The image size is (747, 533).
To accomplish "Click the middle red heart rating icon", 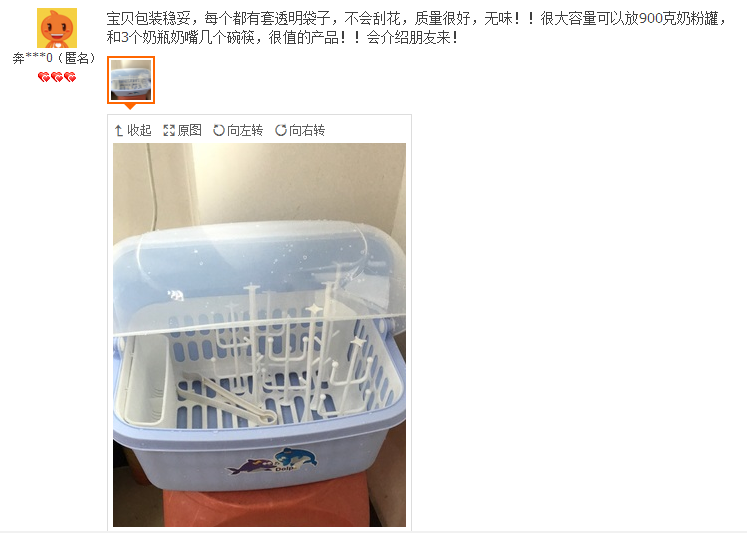I will click(57, 77).
